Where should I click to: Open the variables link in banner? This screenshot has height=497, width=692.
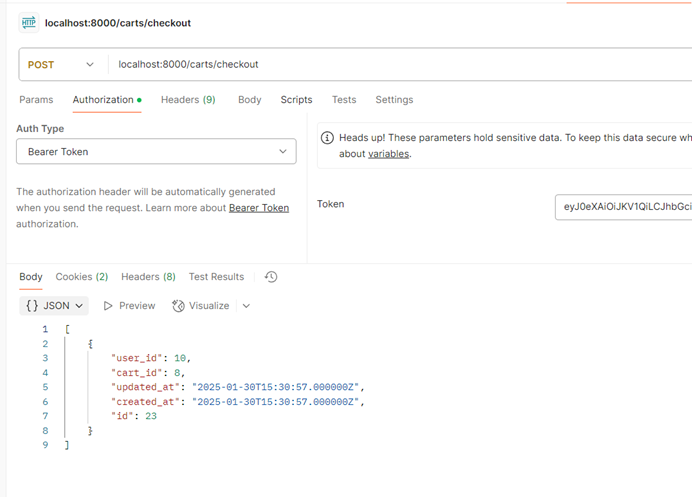point(388,154)
